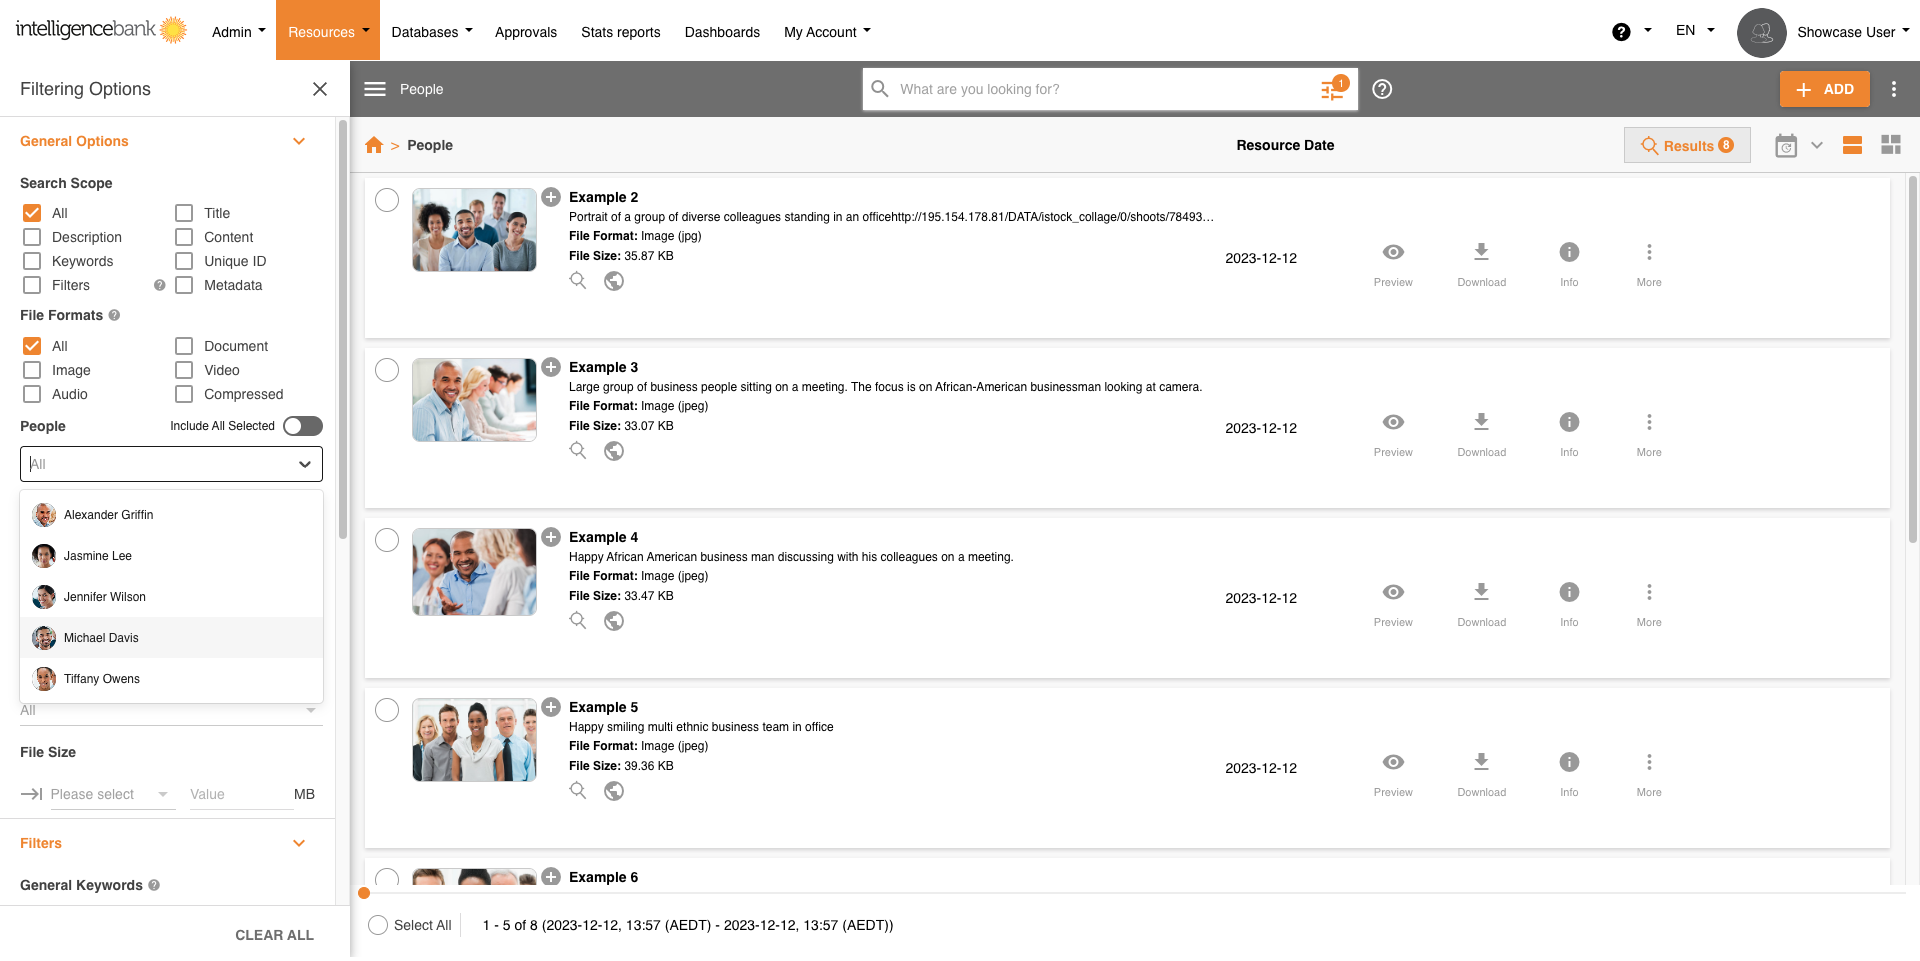Open the toolbar's vertical three-dot menu
Image resolution: width=1920 pixels, height=961 pixels.
click(x=1894, y=89)
